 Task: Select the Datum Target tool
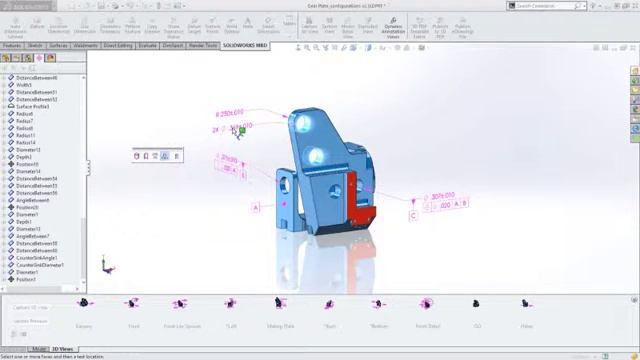194,26
